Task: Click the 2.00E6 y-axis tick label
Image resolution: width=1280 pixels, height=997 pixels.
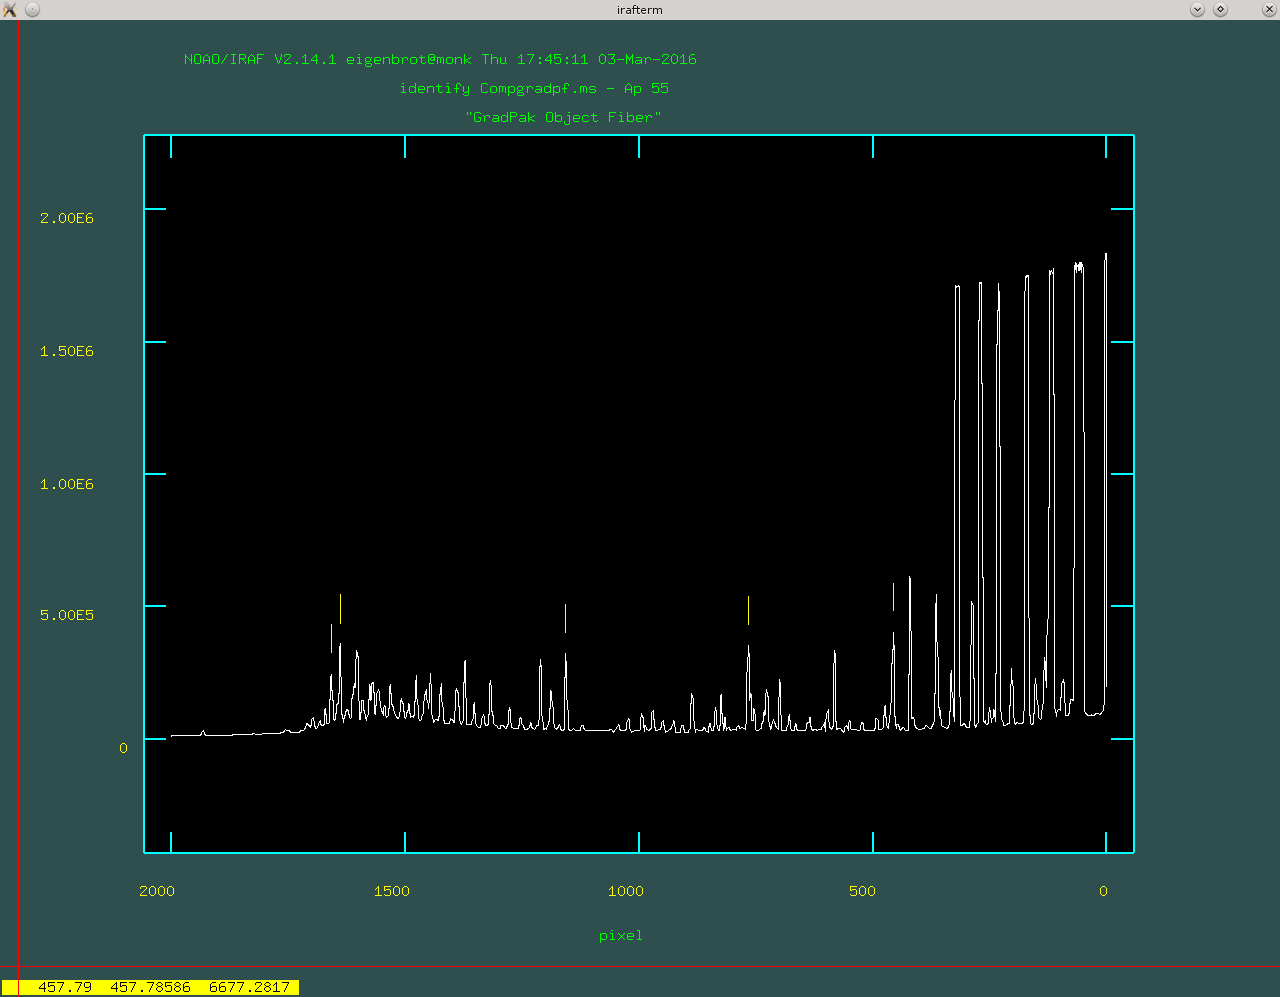Action: (67, 218)
